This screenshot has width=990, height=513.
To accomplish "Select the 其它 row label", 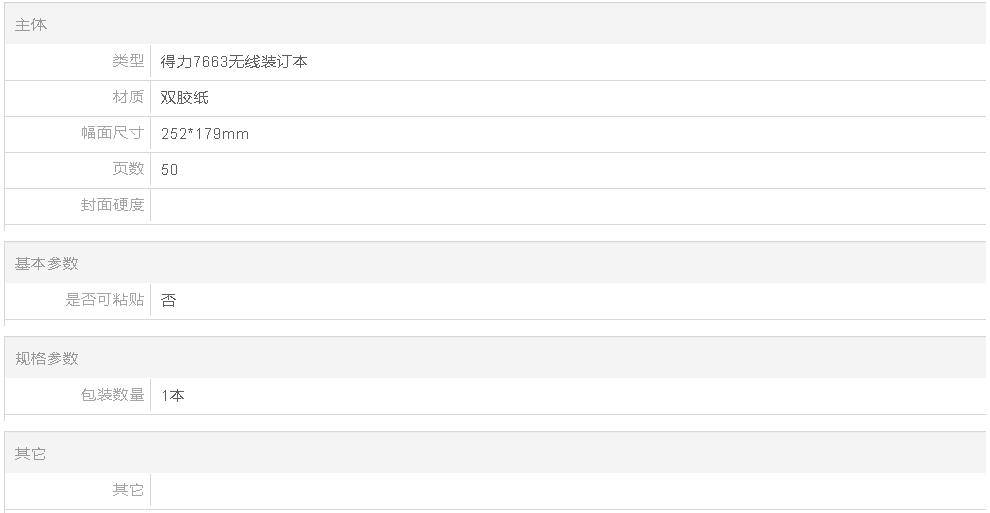I will [x=128, y=490].
